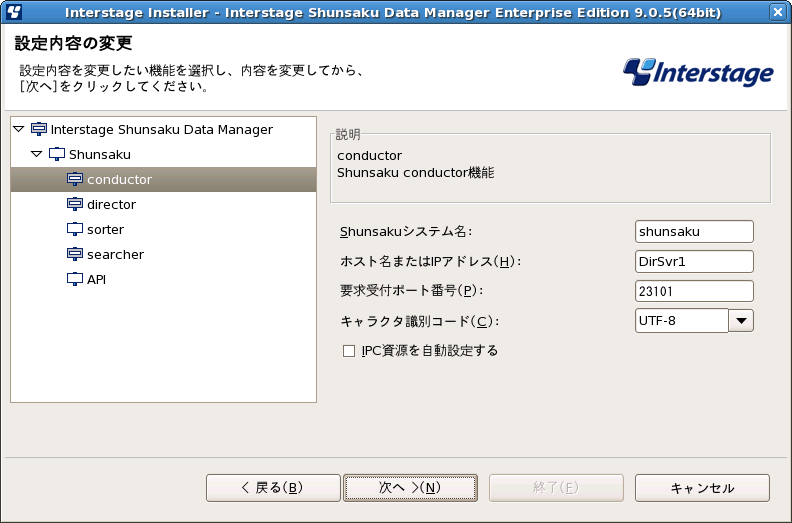The width and height of the screenshot is (792, 523).
Task: Click the sorter feature icon
Action: click(75, 229)
